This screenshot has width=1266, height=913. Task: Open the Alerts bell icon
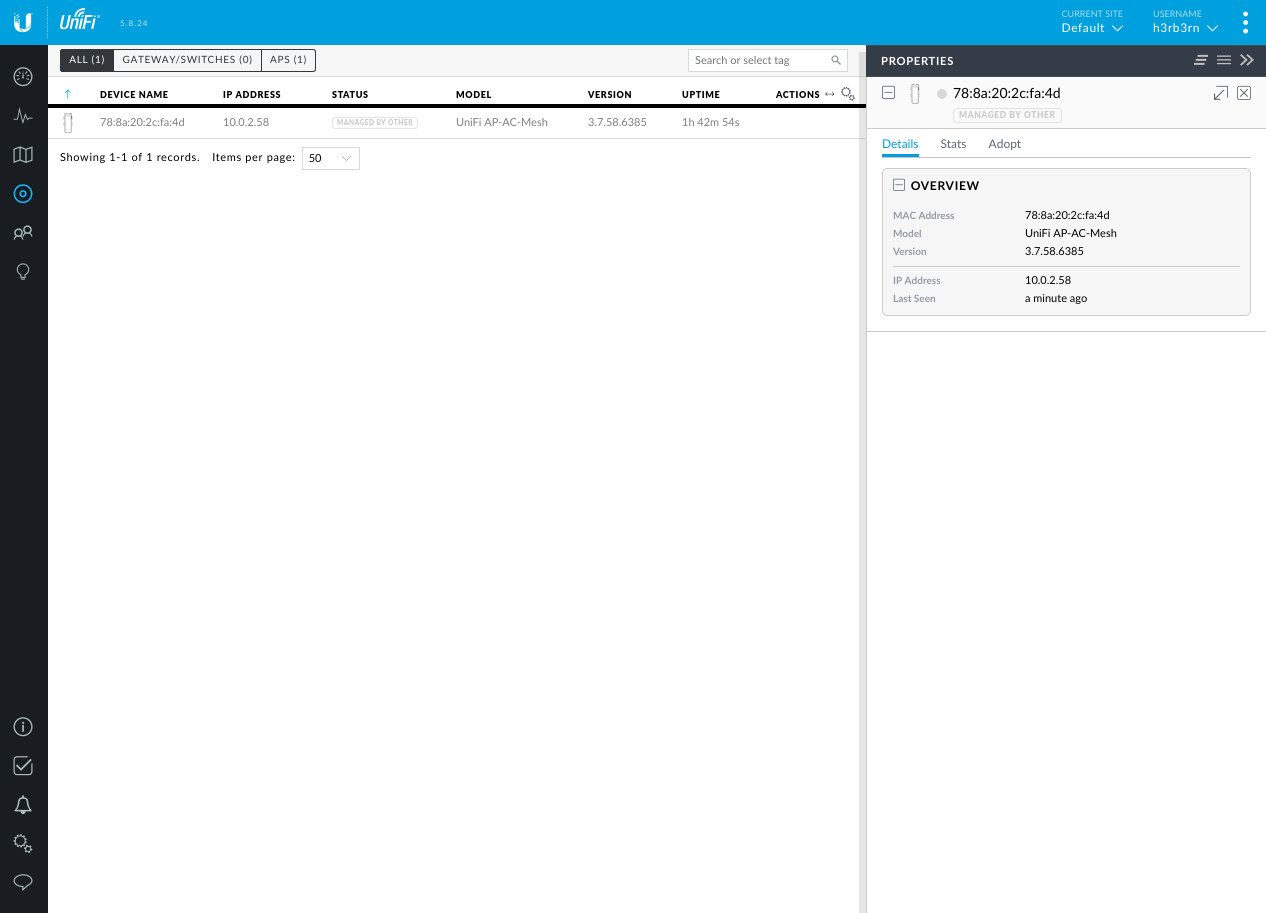pyautogui.click(x=23, y=805)
